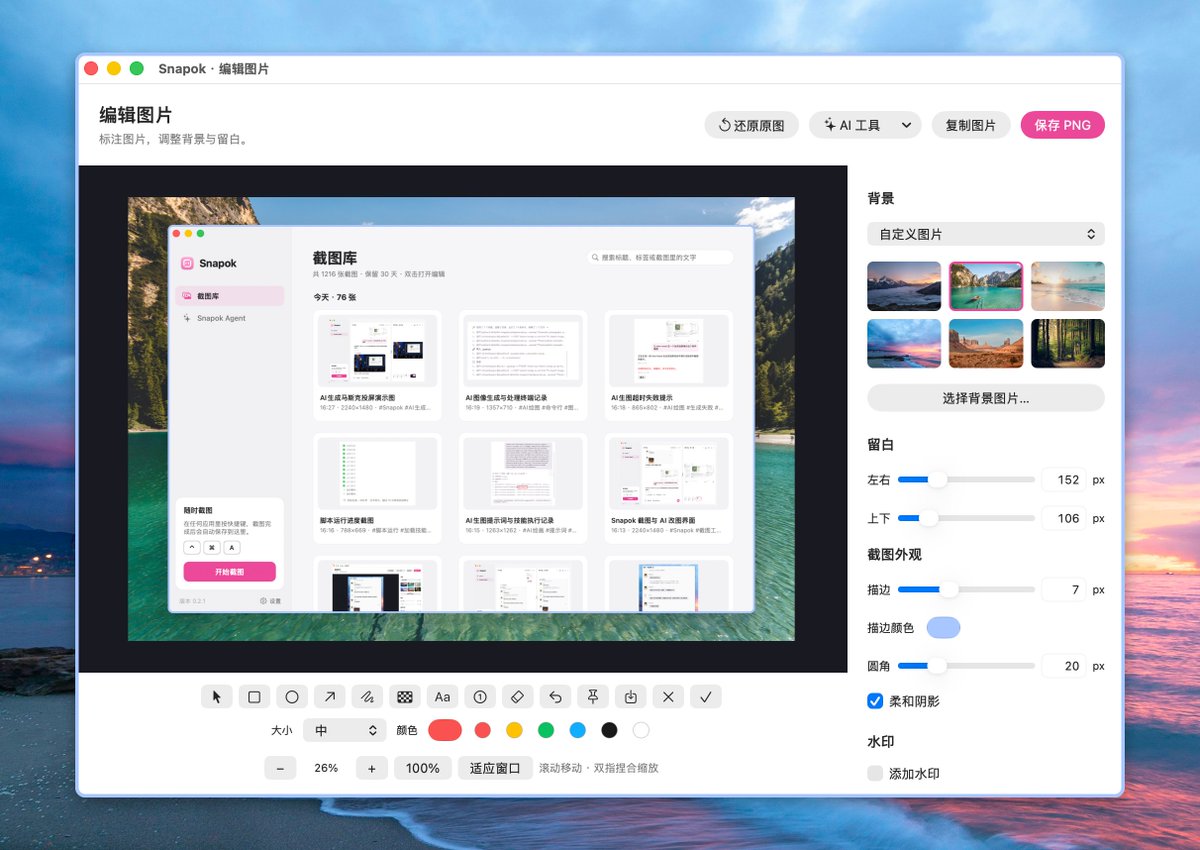This screenshot has height=850, width=1200.
Task: Click the 圆角 corner radius slider
Action: [966, 666]
